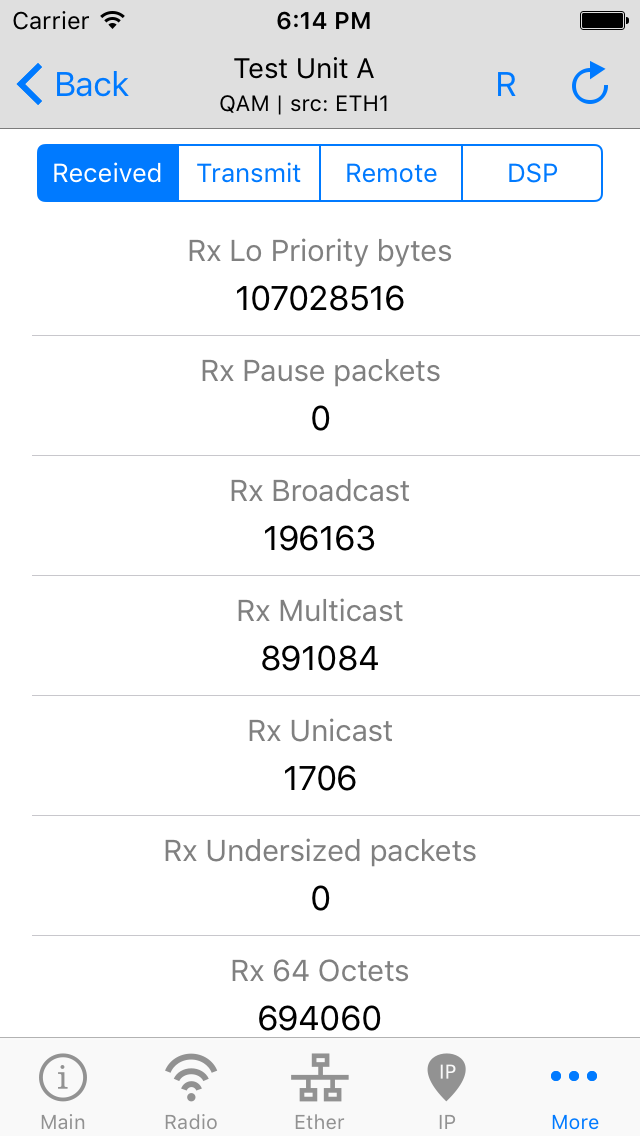Tap the Back button
The image size is (640, 1136).
tap(73, 84)
